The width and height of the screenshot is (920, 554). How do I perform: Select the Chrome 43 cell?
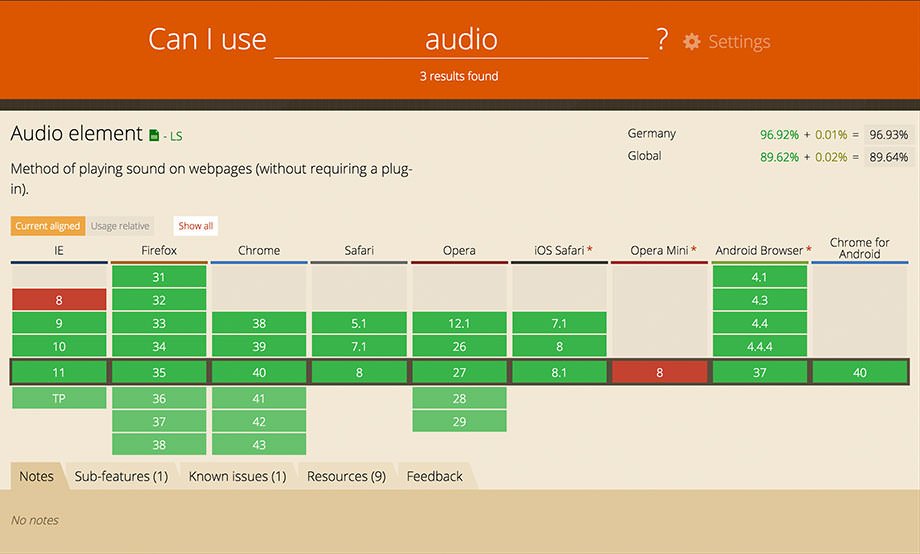(259, 444)
